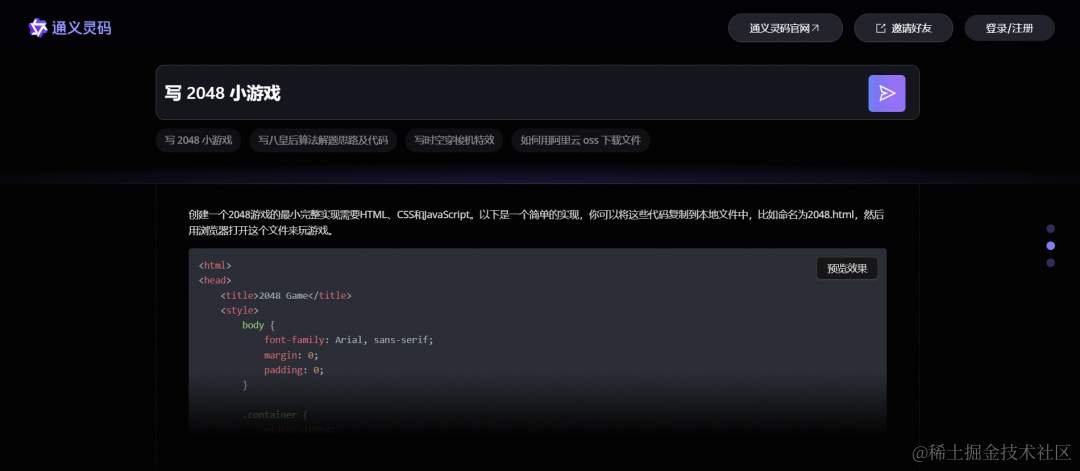Select the highlighted middle page dot

[x=1050, y=246]
